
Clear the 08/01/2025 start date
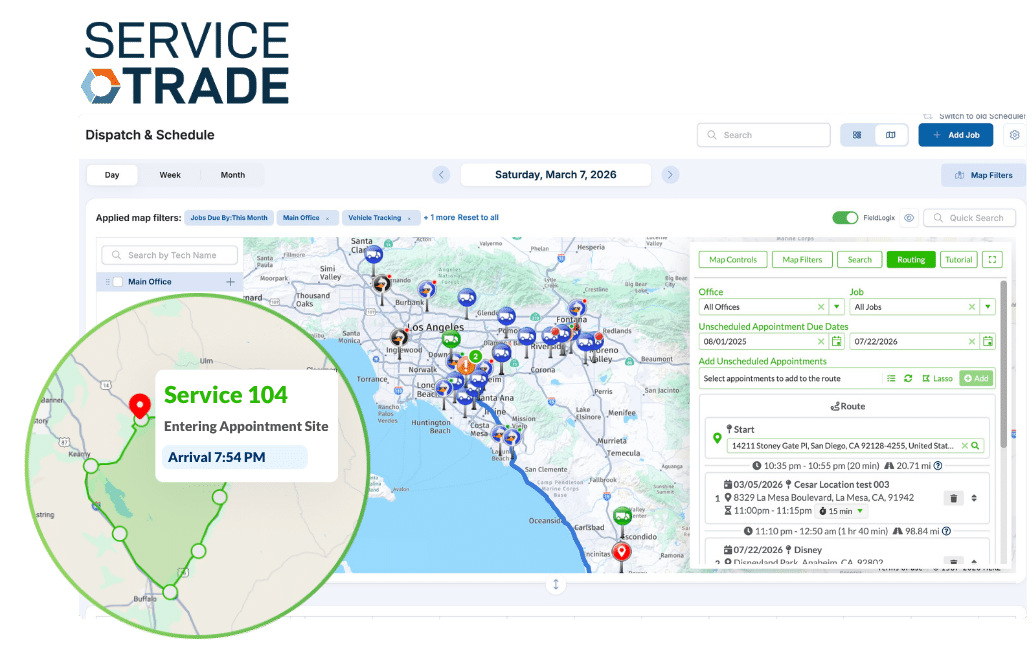point(821,342)
